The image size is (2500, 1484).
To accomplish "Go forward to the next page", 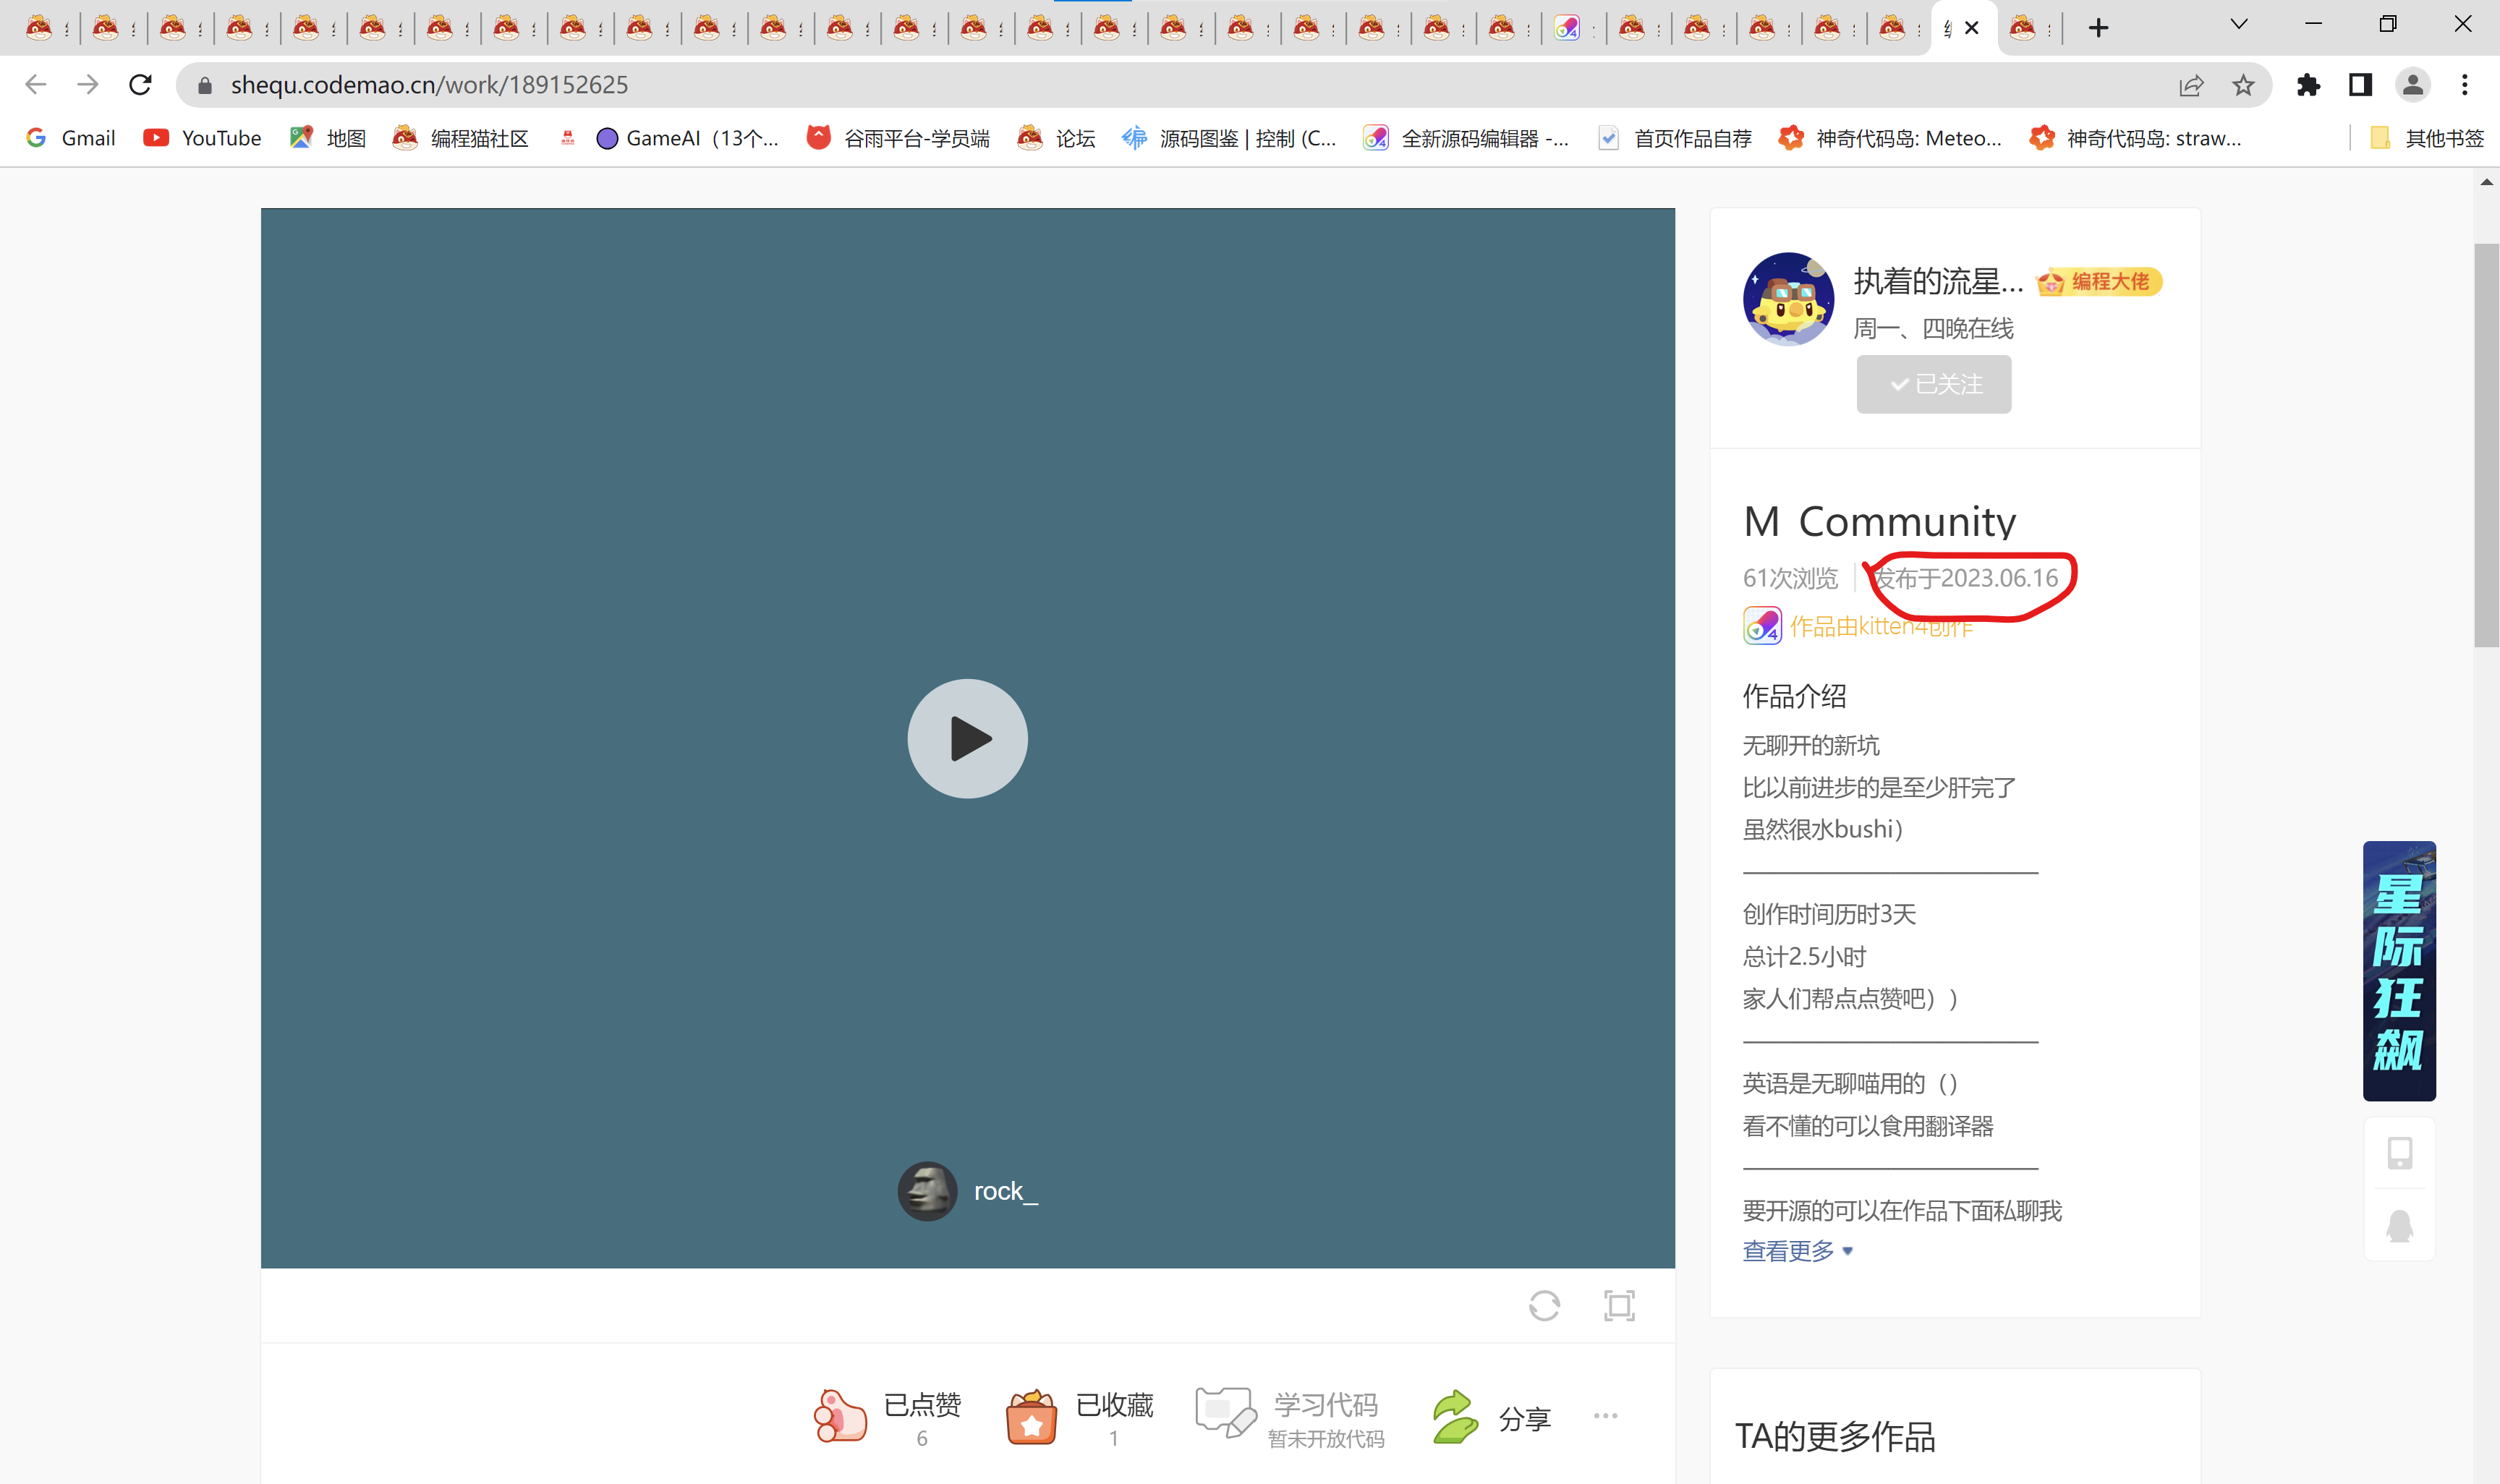I will coord(88,85).
